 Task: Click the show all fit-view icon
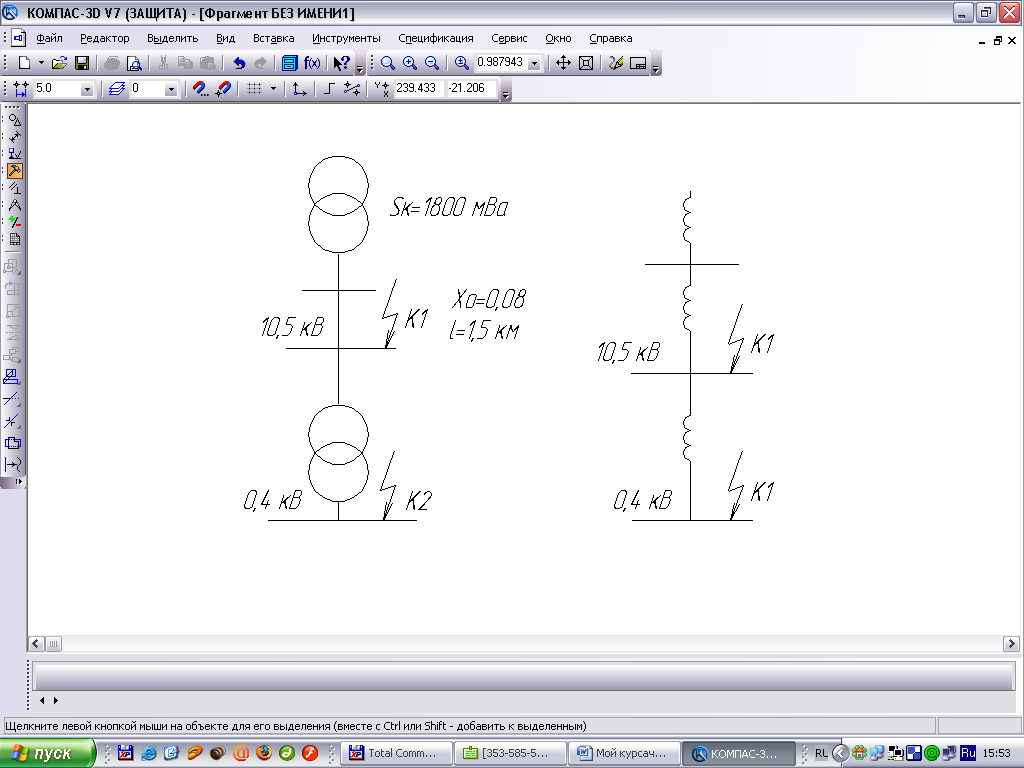pos(586,63)
